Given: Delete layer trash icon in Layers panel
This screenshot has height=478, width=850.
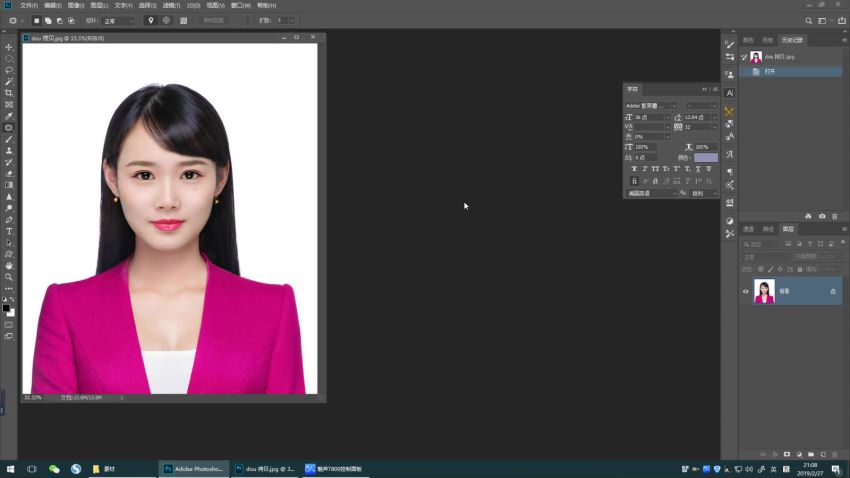Looking at the screenshot, I should point(835,454).
